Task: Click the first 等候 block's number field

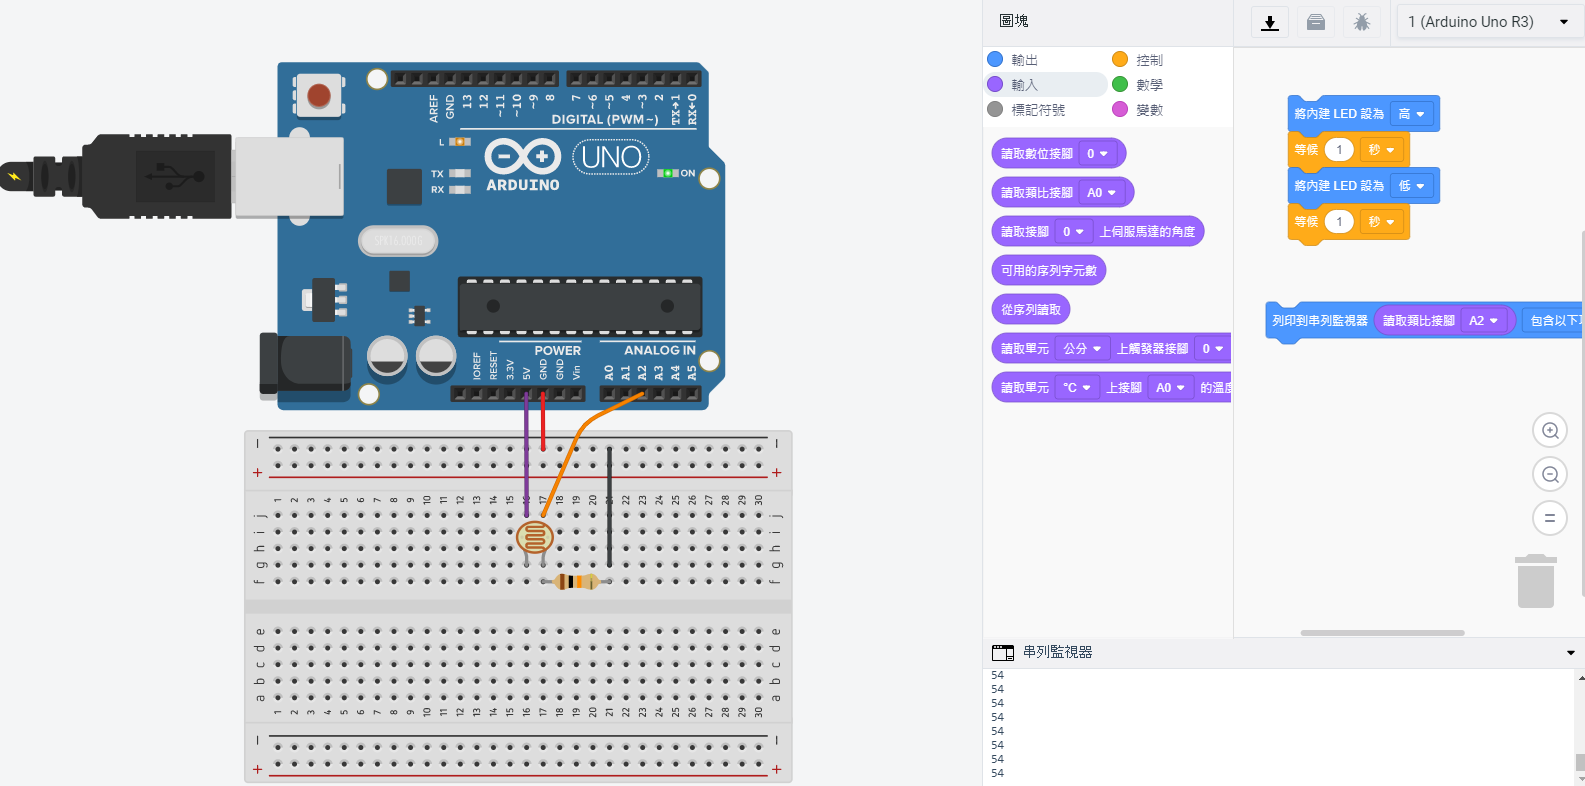Action: 1339,150
